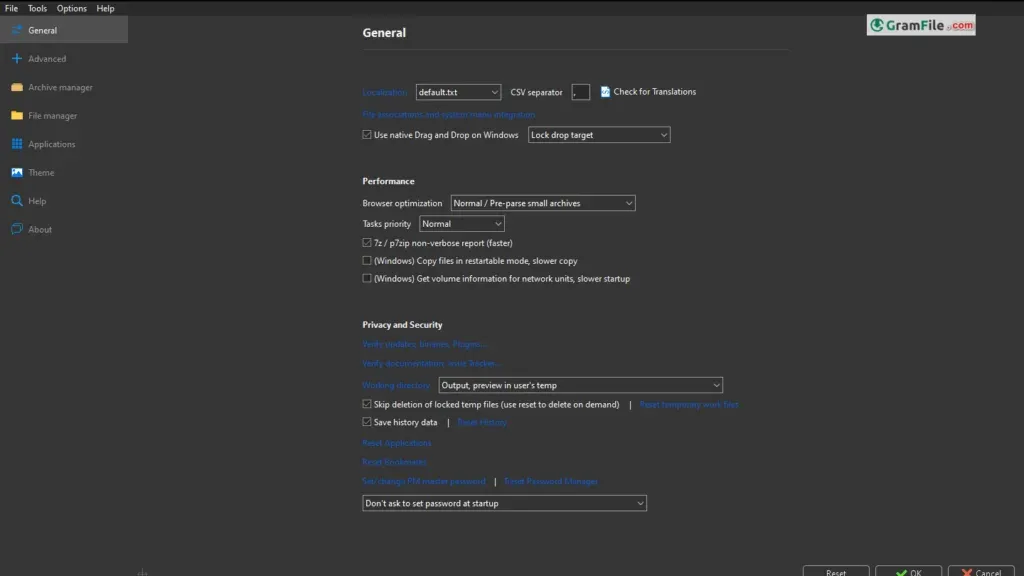
Task: Enable Copy files in restartable mode
Action: [367, 261]
